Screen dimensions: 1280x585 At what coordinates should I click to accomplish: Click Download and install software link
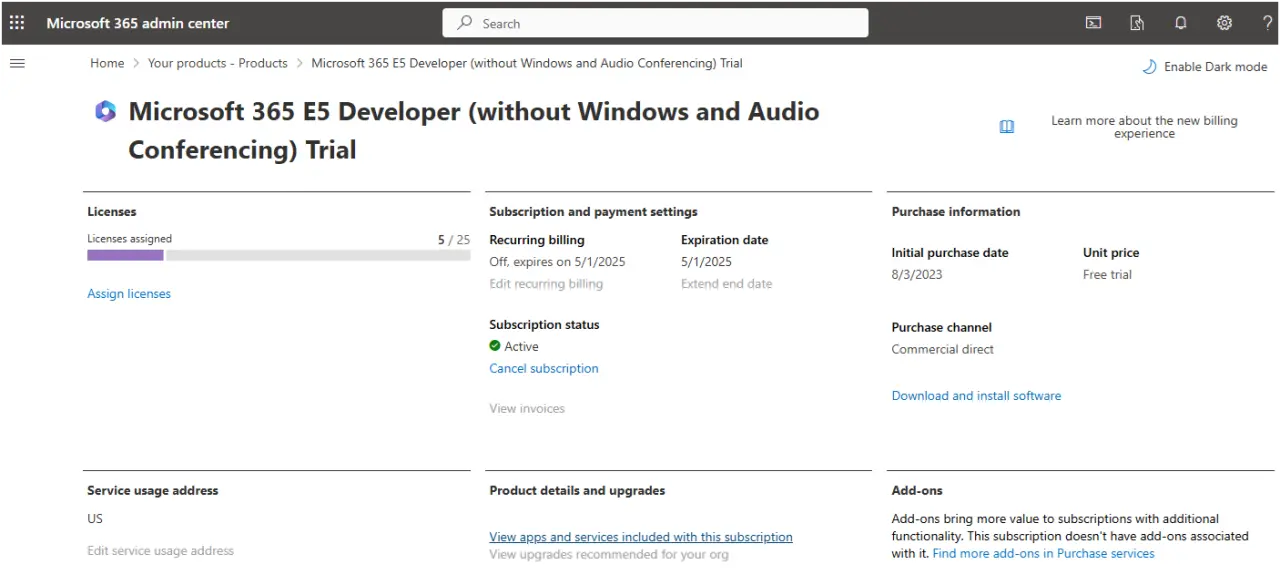[976, 396]
